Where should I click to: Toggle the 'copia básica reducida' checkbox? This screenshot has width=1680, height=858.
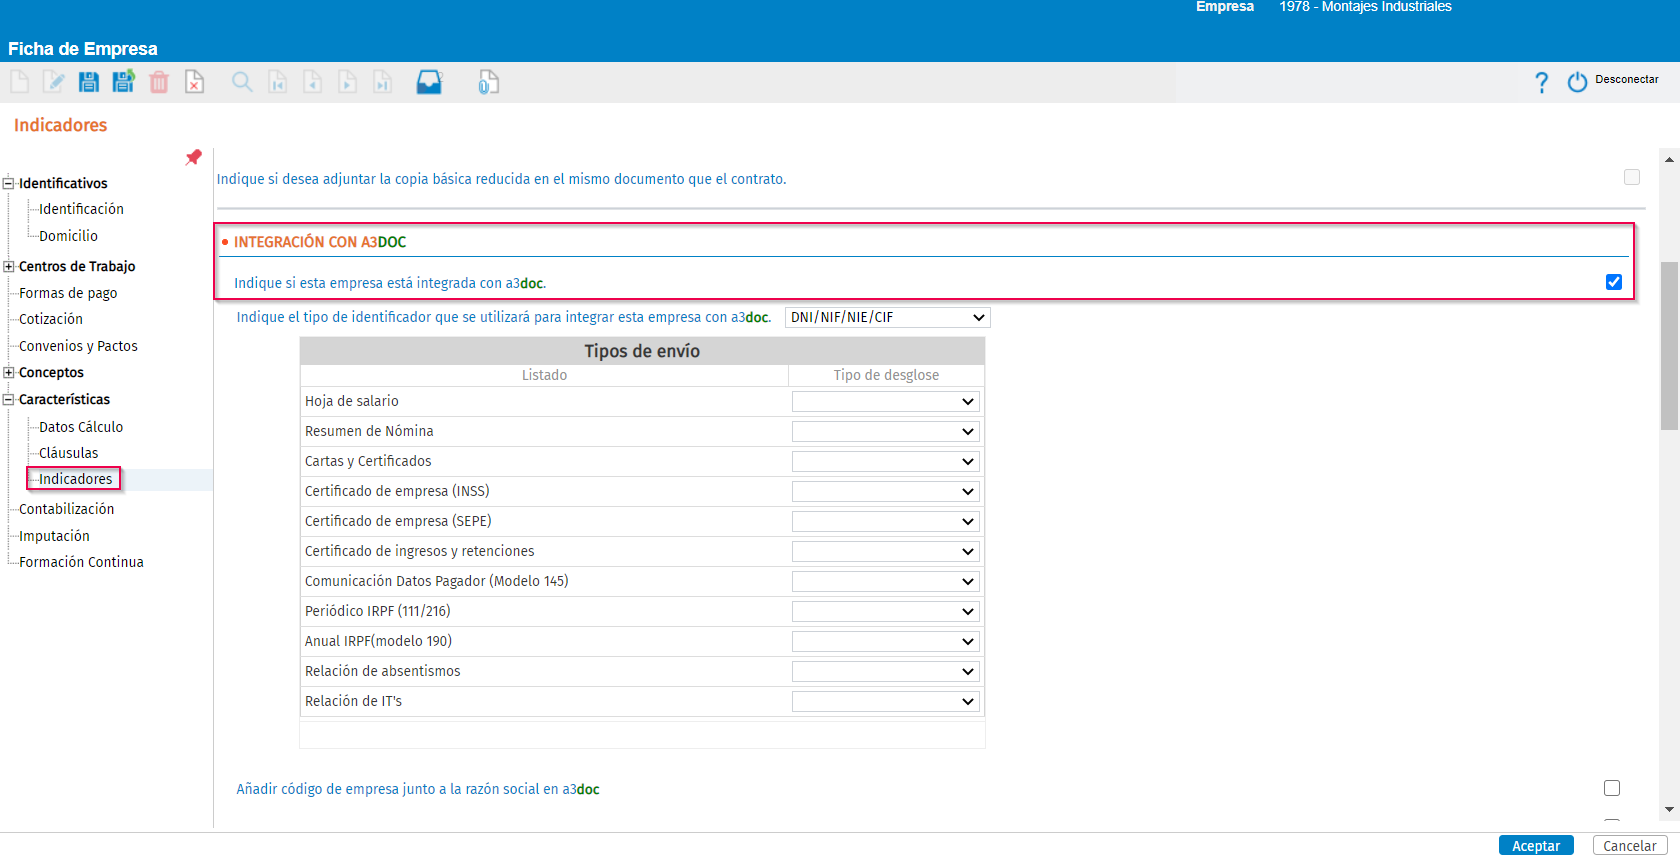(x=1632, y=177)
